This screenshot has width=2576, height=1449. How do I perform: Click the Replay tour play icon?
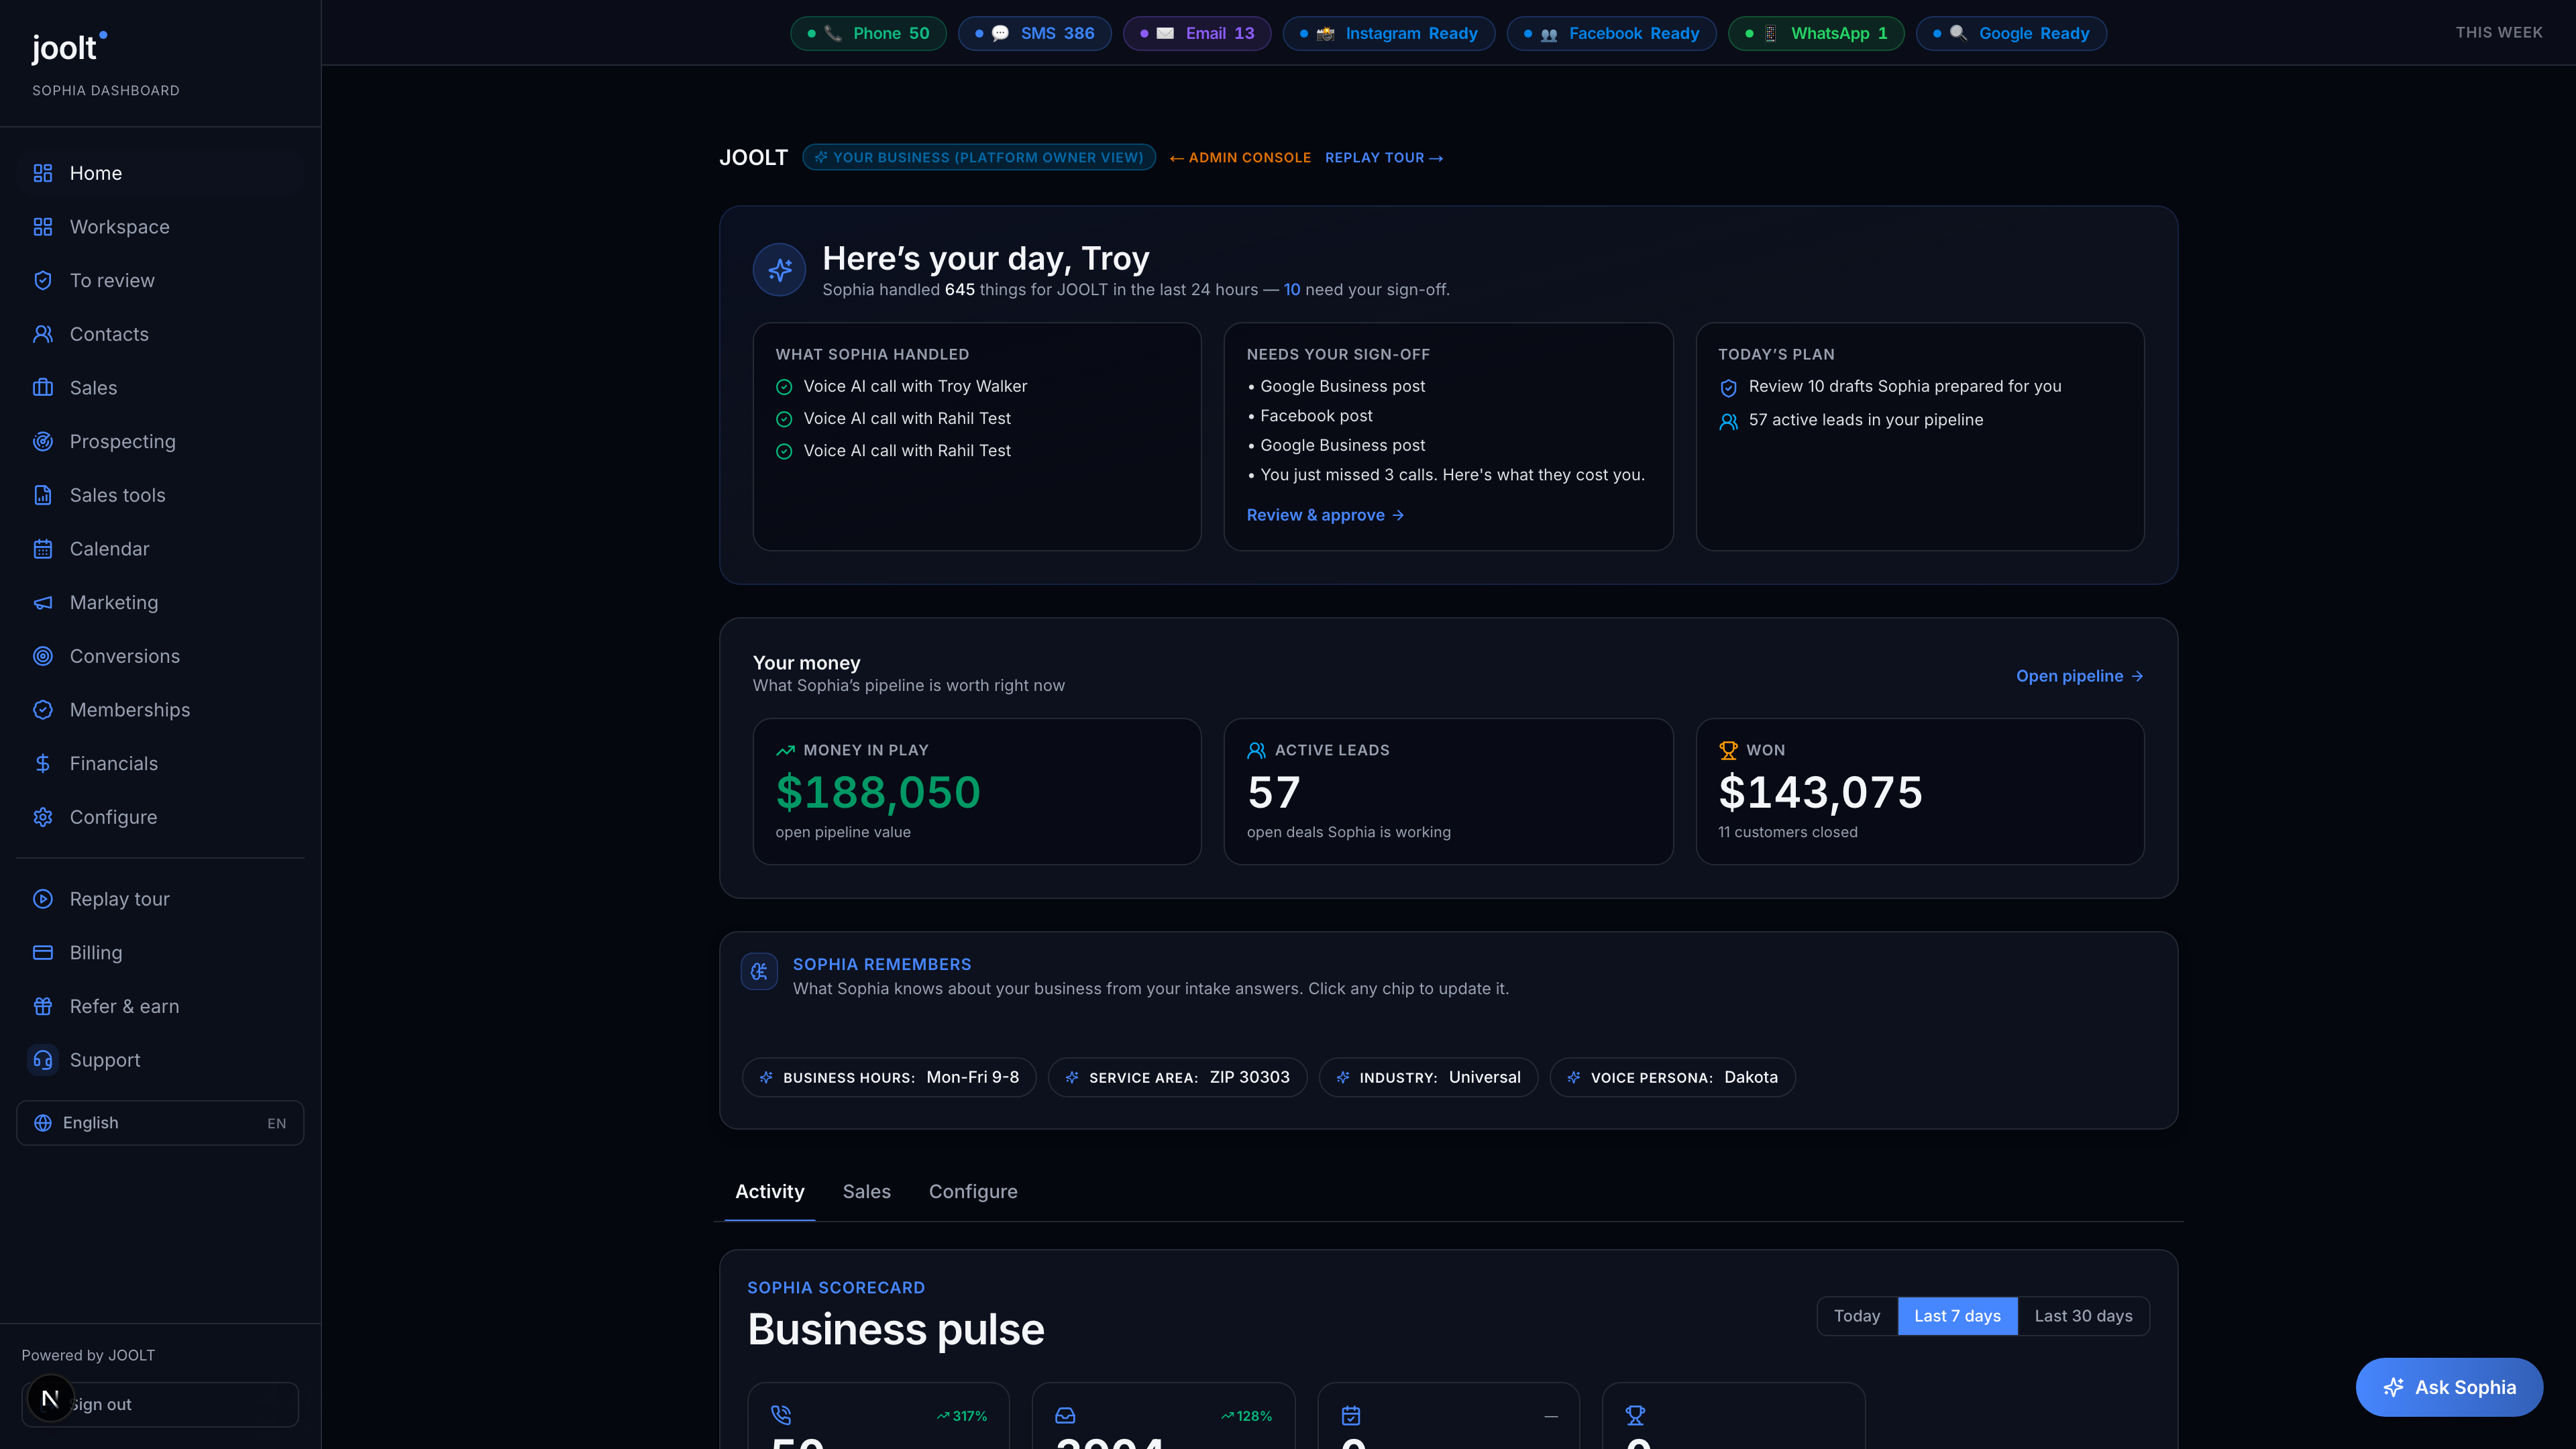42,899
